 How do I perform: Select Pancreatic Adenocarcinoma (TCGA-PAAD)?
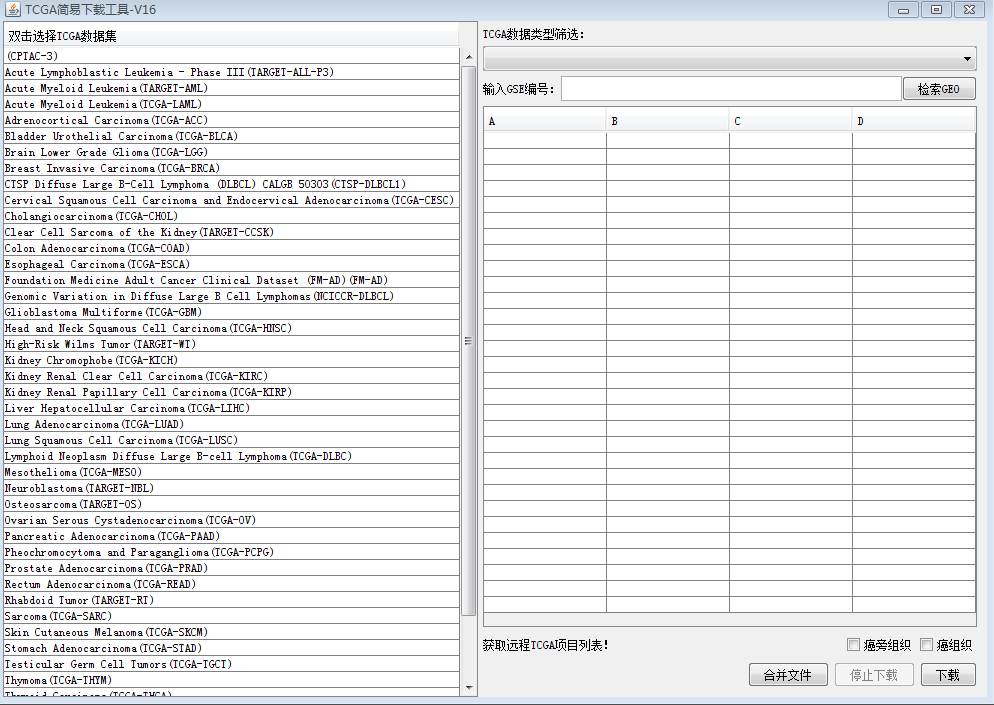231,536
